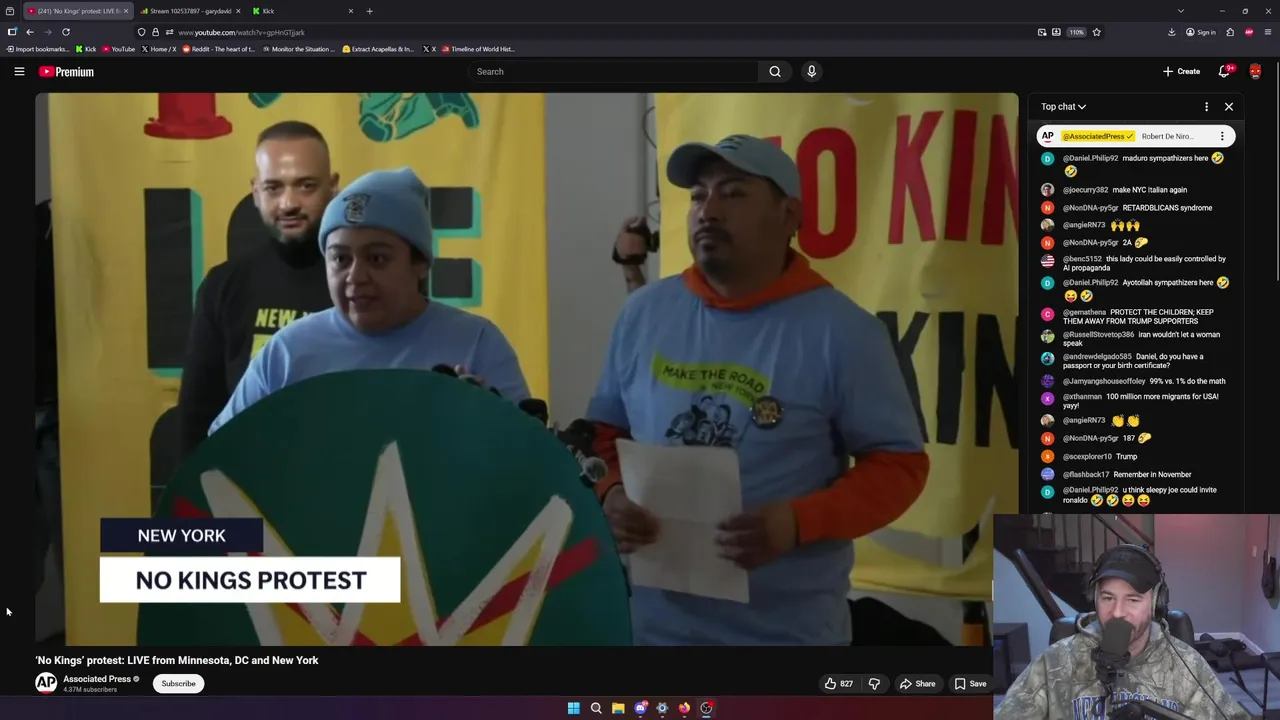Open the browser extensions menu
This screenshot has height=720, width=1280.
click(1230, 32)
